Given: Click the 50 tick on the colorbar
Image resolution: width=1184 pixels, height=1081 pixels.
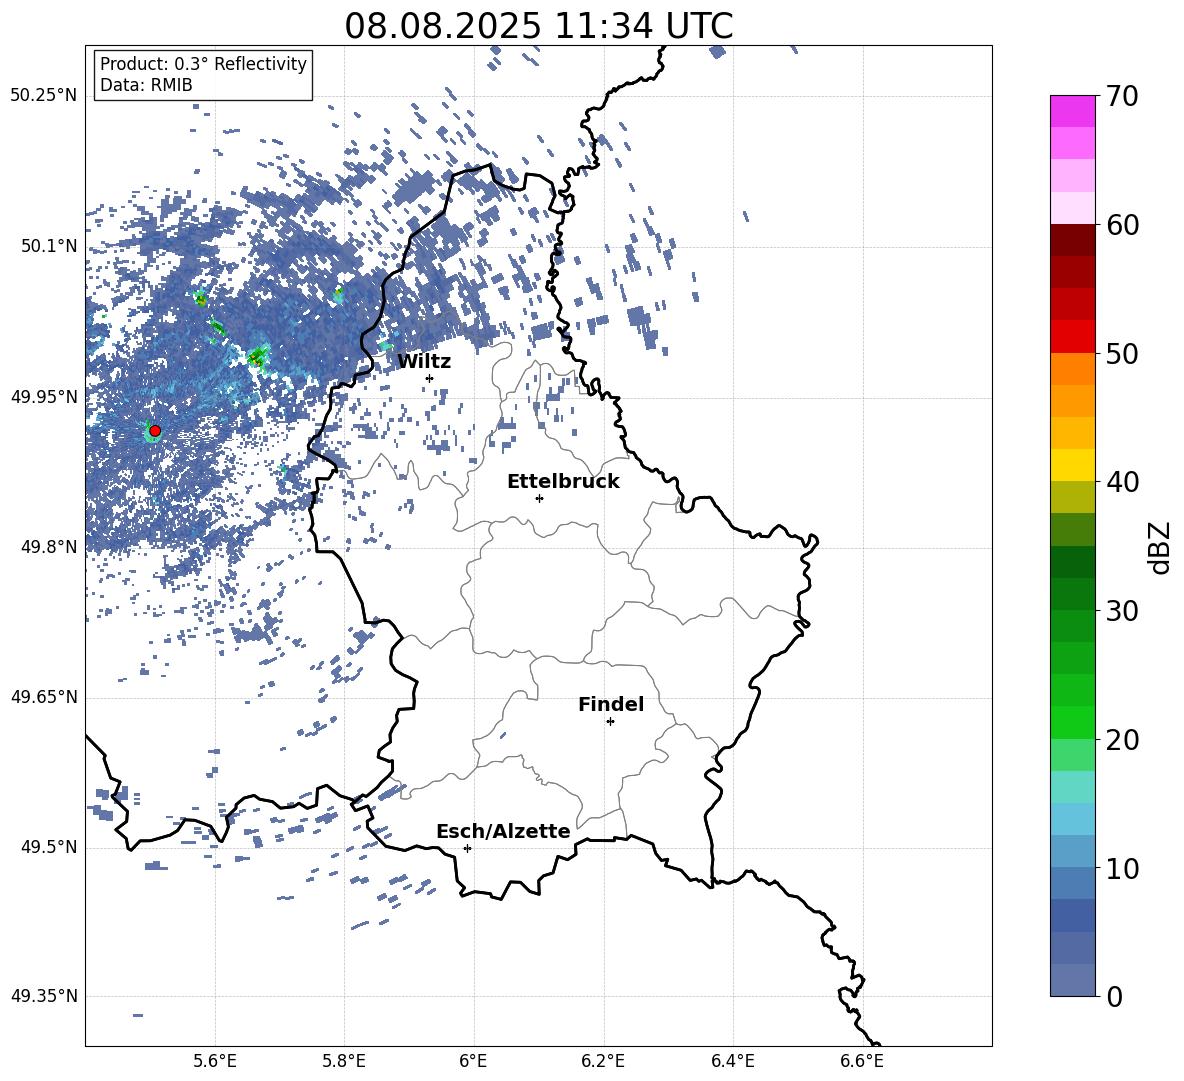Looking at the screenshot, I should tap(1122, 353).
